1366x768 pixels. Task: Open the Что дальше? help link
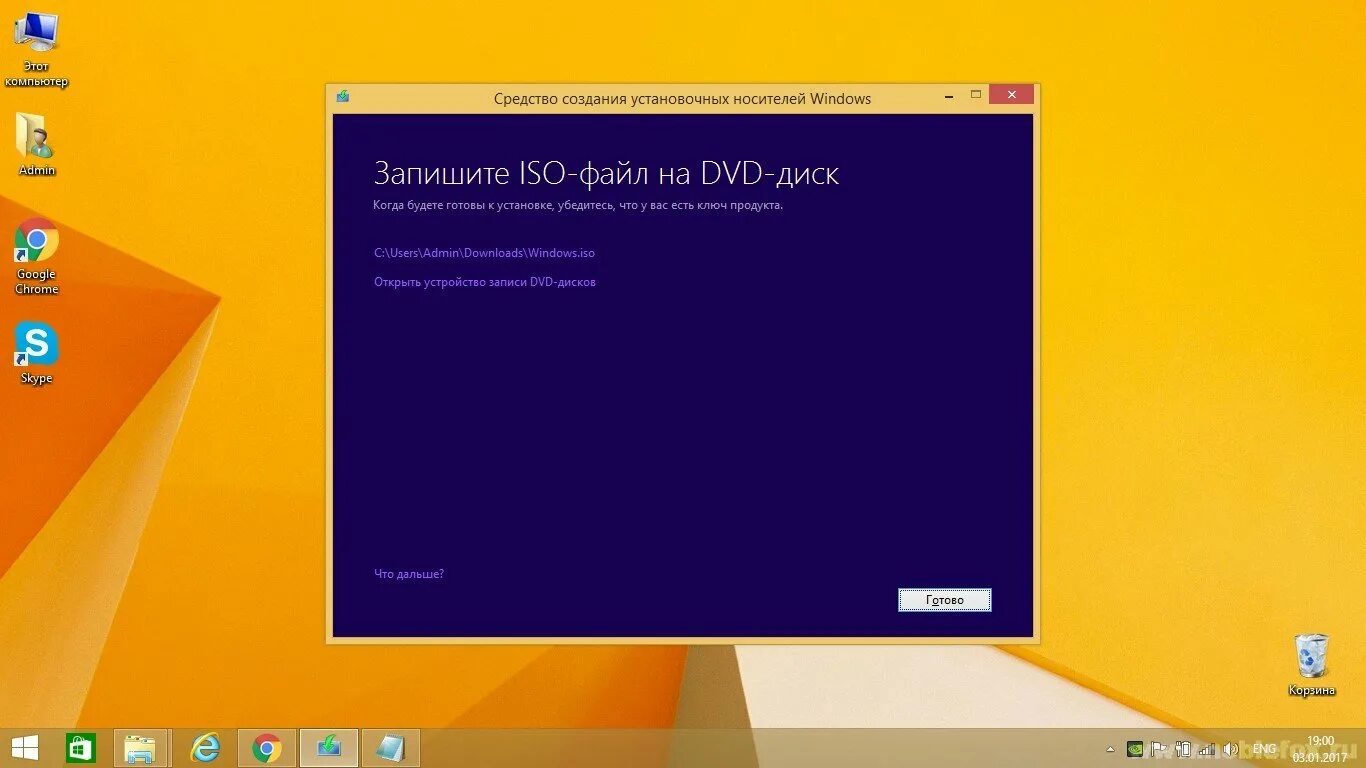point(409,574)
